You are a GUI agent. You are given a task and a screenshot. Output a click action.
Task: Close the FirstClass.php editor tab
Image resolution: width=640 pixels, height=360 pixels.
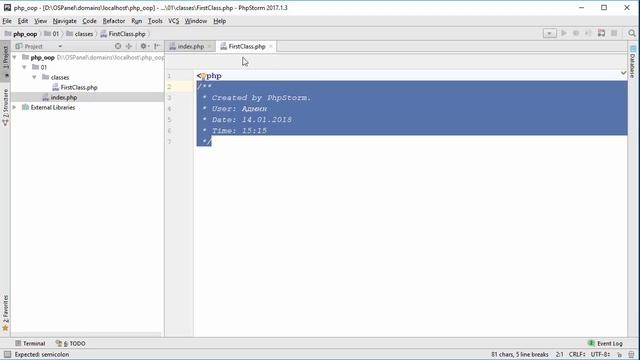pyautogui.click(x=271, y=47)
